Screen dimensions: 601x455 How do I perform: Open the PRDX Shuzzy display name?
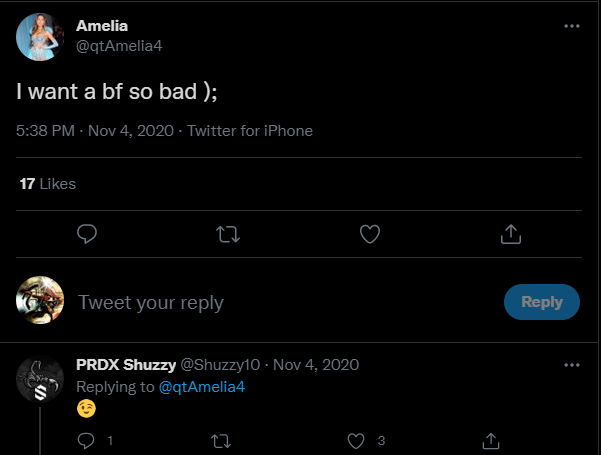125,365
